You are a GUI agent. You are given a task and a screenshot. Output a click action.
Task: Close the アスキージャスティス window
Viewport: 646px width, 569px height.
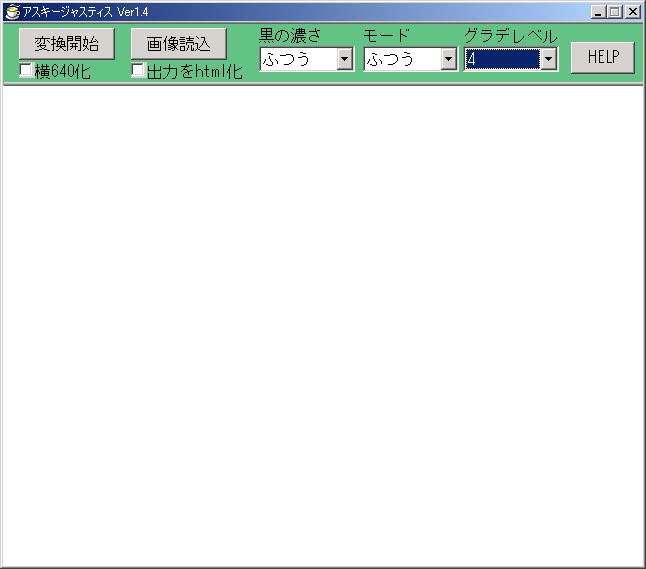[632, 12]
